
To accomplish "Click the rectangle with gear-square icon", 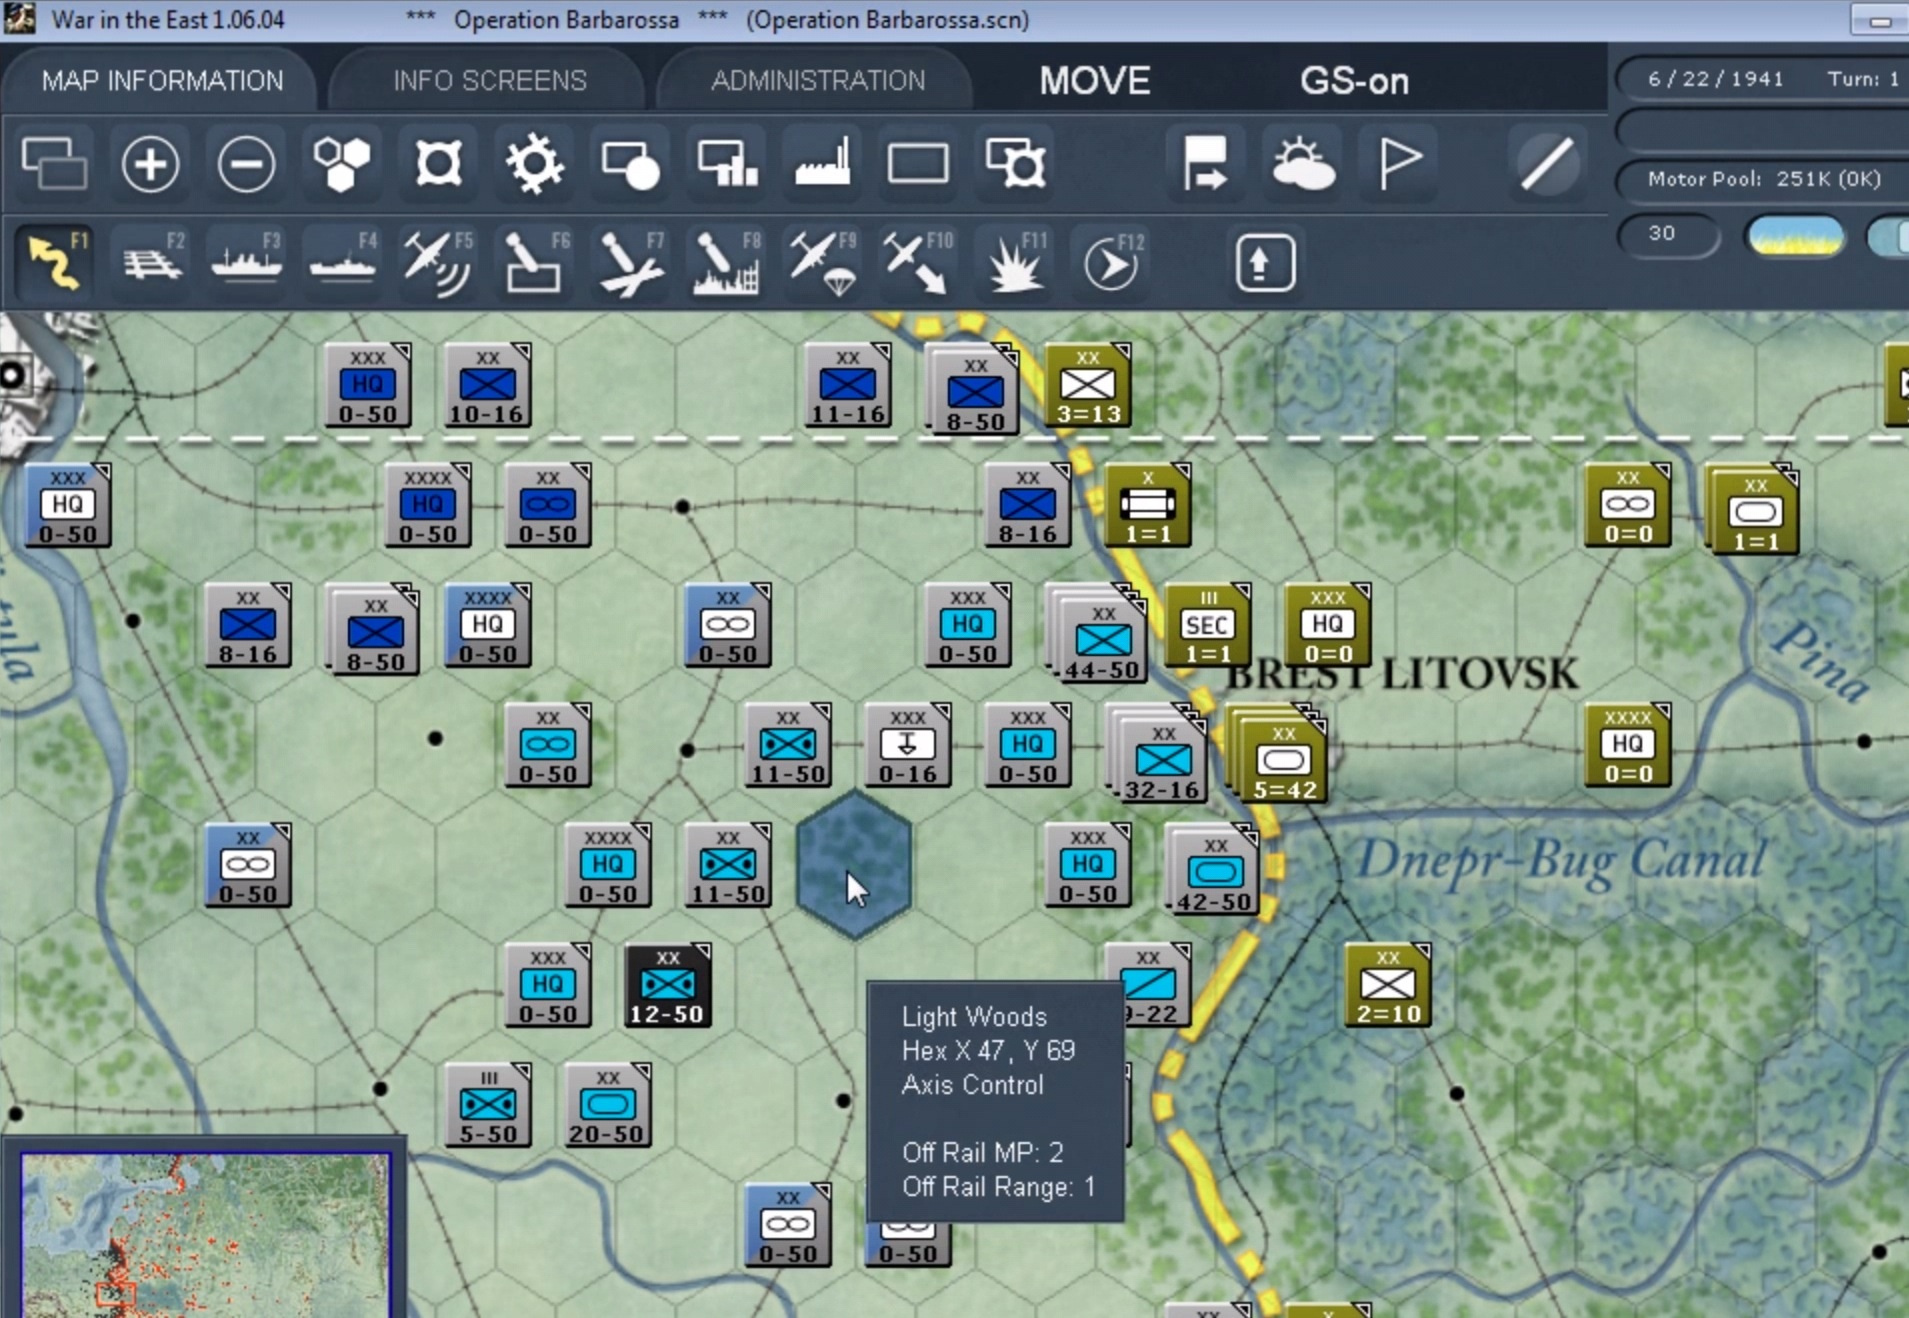I will point(1015,163).
